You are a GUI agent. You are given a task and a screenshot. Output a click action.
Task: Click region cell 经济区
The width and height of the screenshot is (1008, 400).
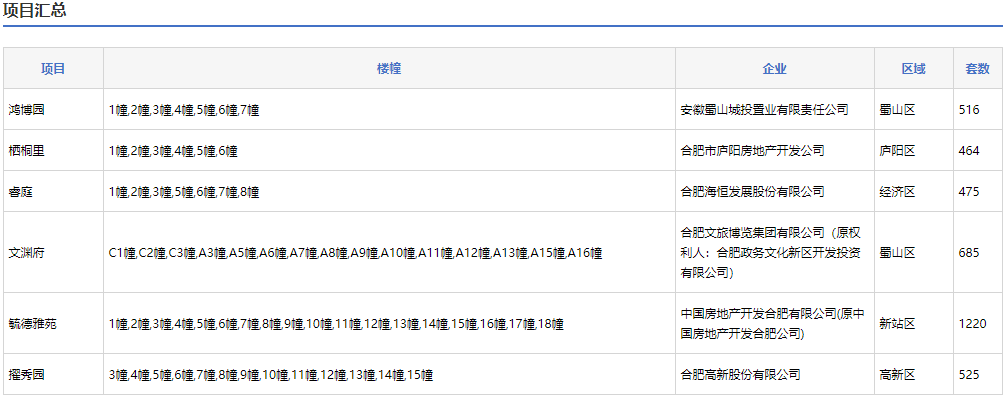coord(897,192)
